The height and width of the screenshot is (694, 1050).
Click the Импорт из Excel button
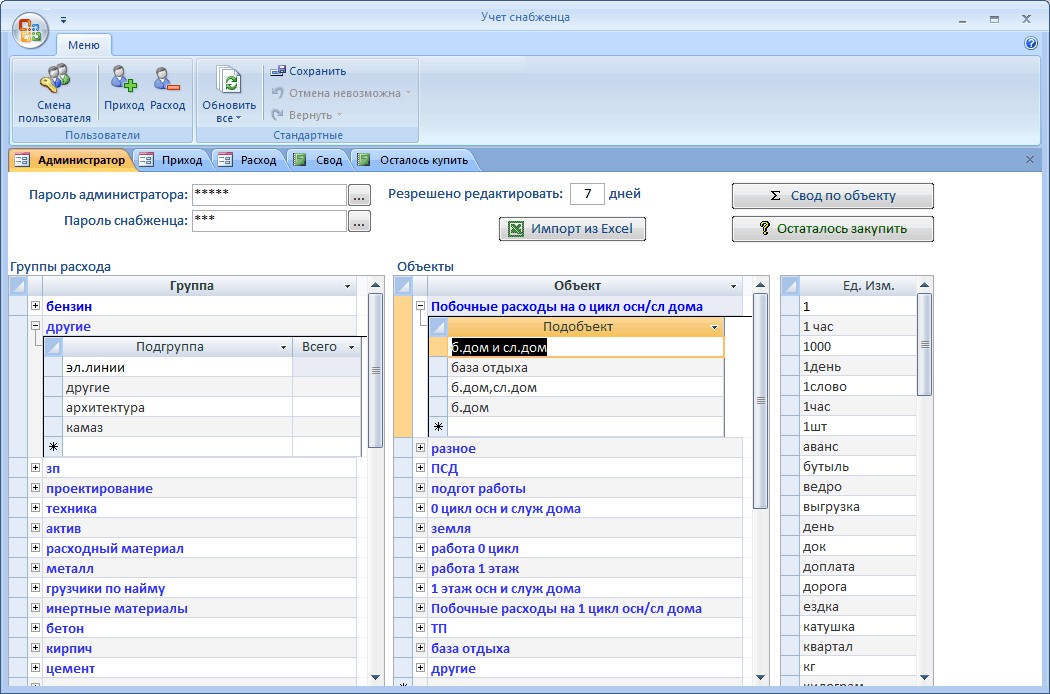click(572, 229)
